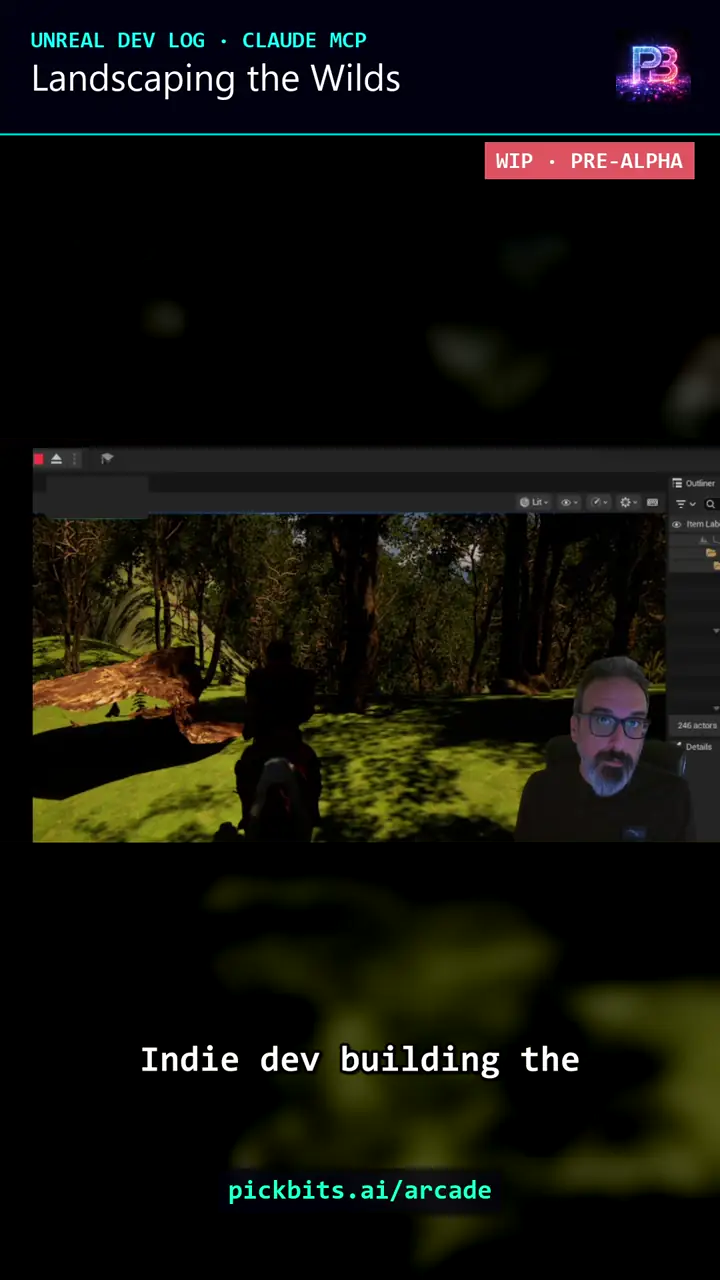Click the WIP · PRE-ALPHA badge
This screenshot has height=1280, width=720.
(x=589, y=161)
